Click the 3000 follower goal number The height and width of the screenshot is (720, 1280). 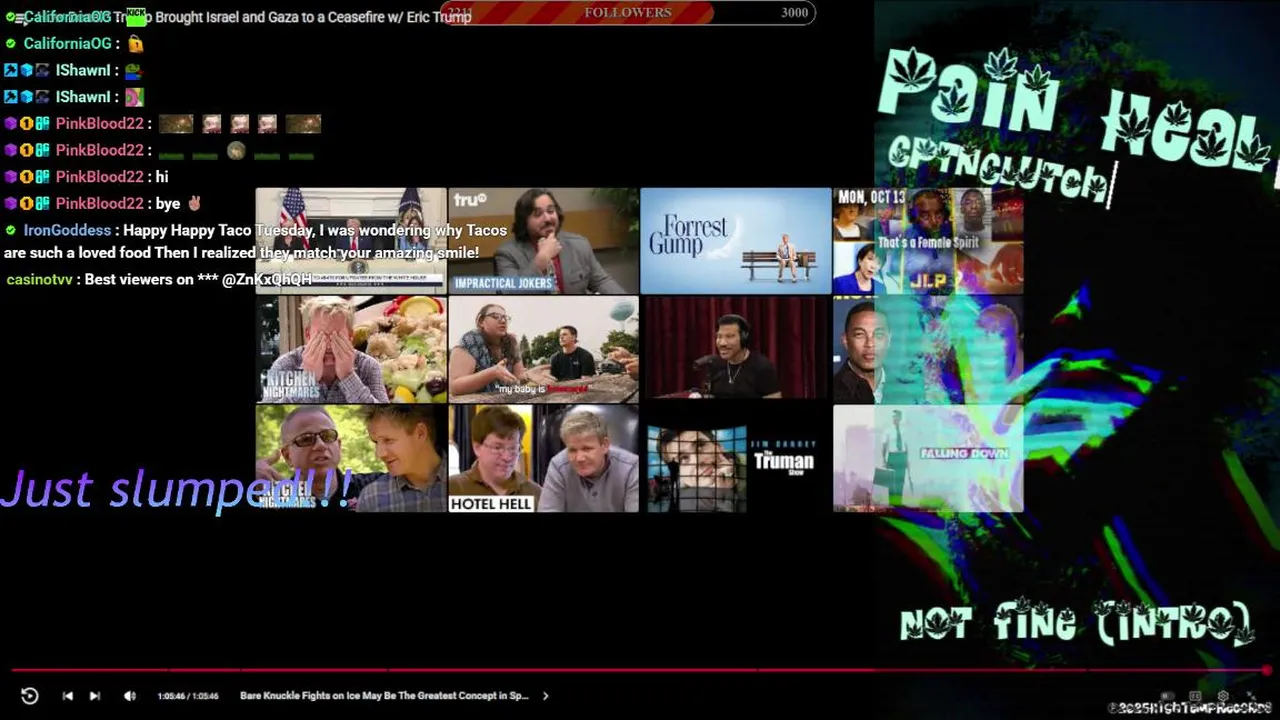click(794, 13)
